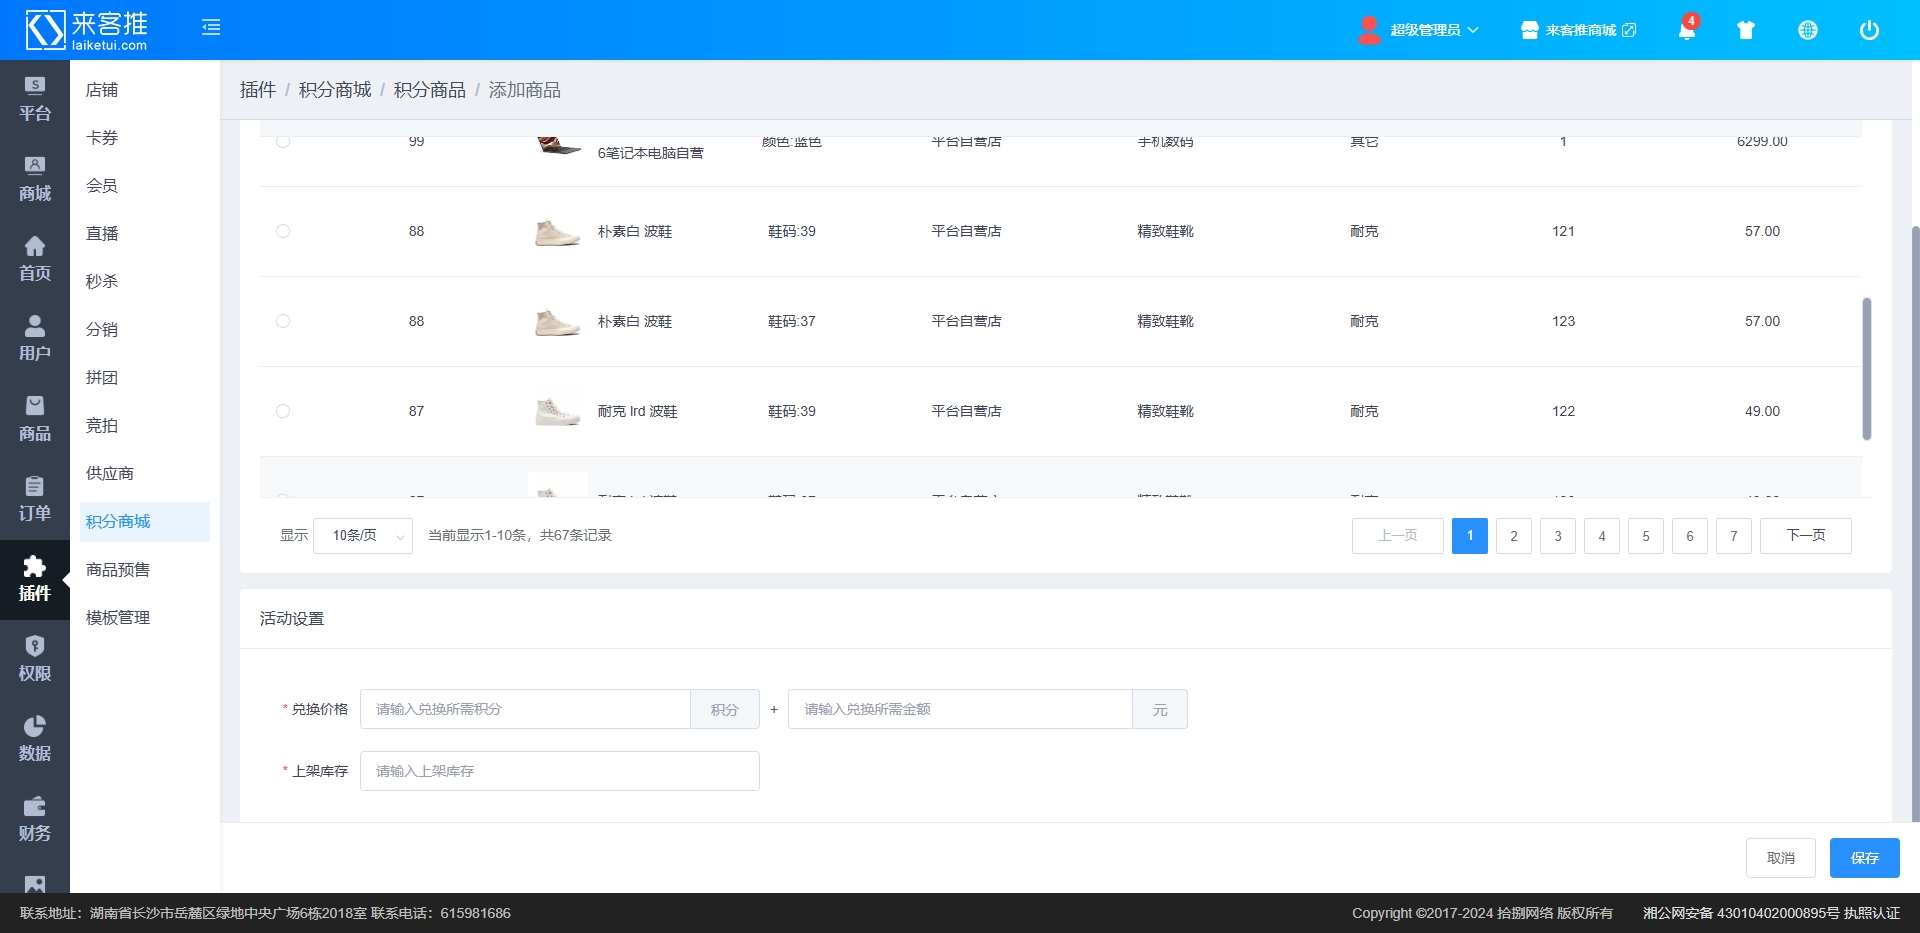Click the 保存 button
Screen dimensions: 1920x933
tap(1864, 858)
